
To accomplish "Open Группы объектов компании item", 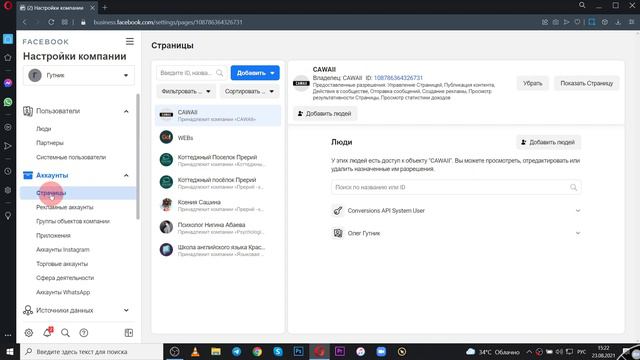I will pyautogui.click(x=73, y=221).
